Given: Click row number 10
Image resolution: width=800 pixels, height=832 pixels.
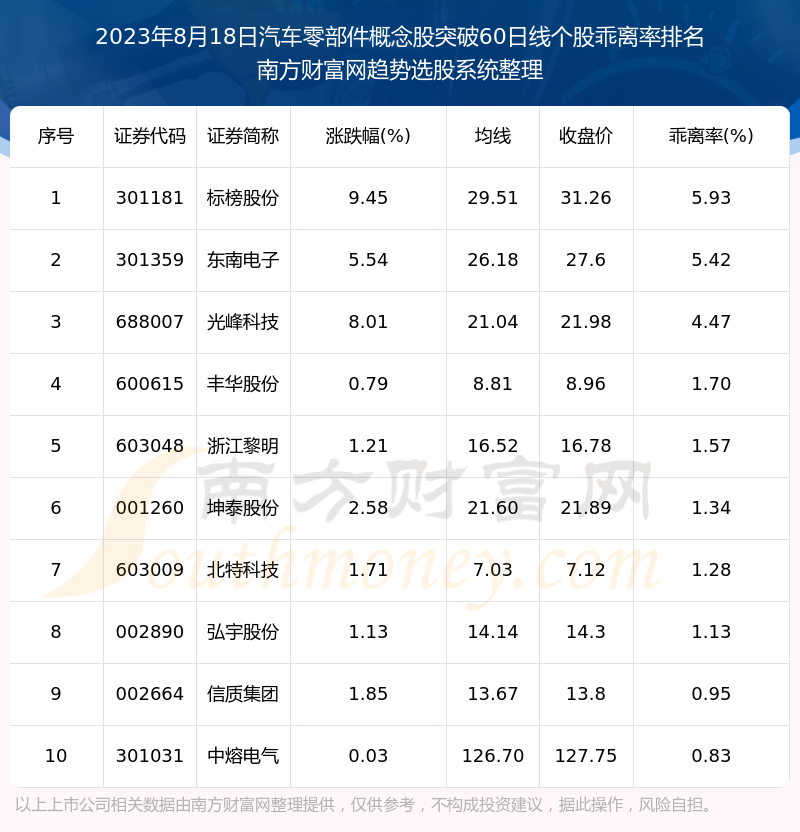Looking at the screenshot, I should [56, 756].
